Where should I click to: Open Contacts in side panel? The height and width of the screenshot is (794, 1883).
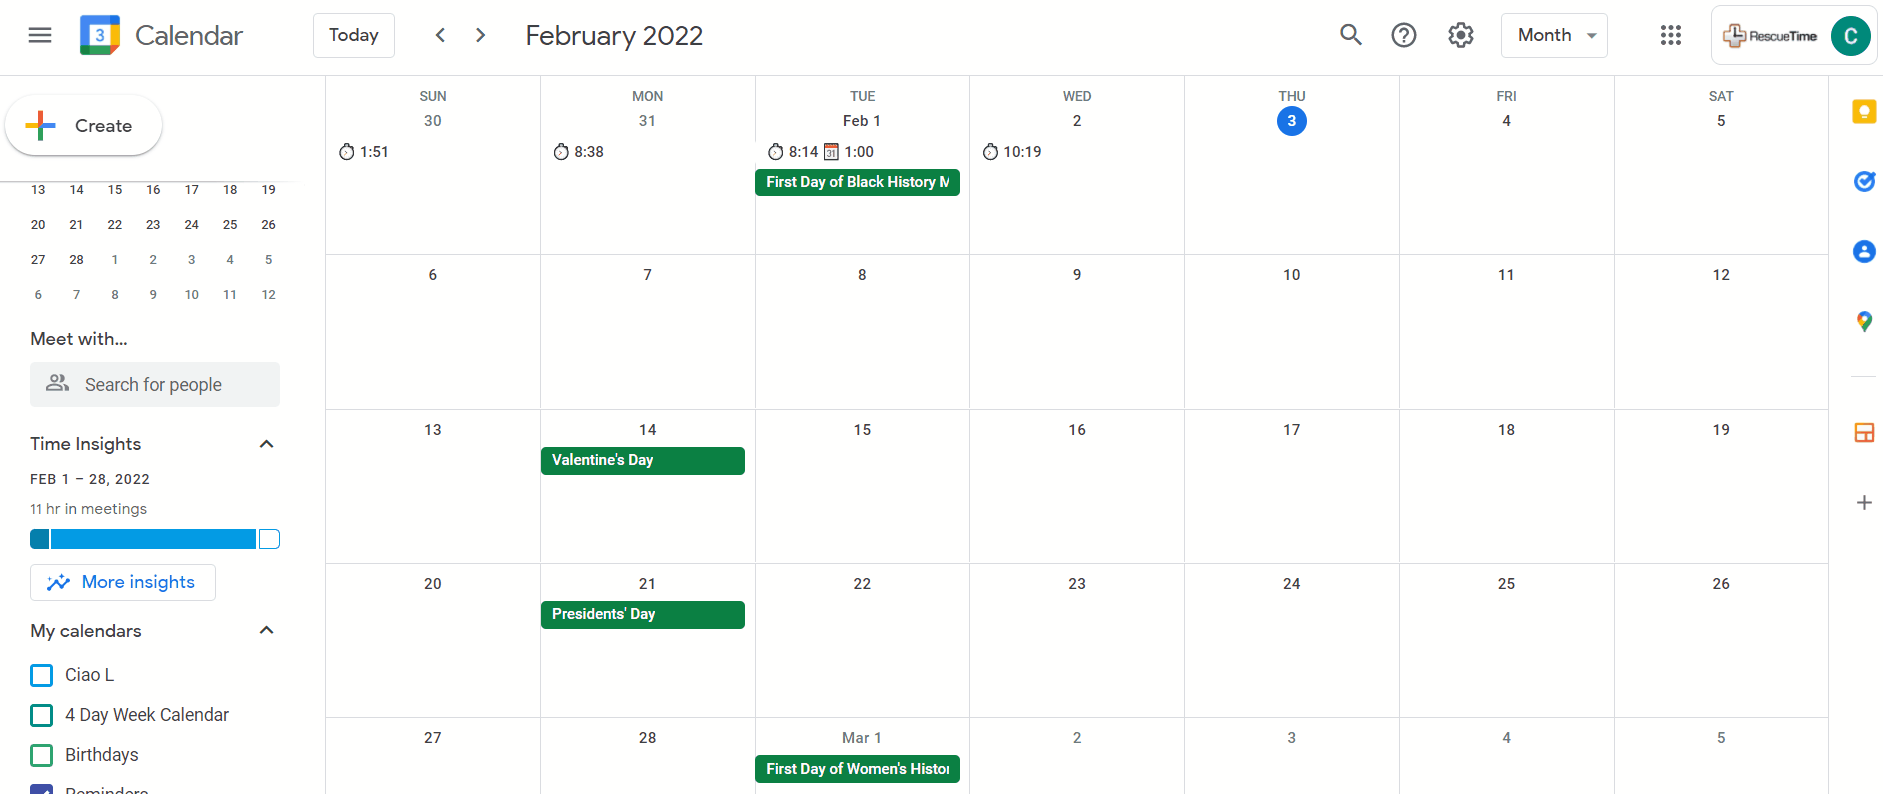click(1864, 251)
